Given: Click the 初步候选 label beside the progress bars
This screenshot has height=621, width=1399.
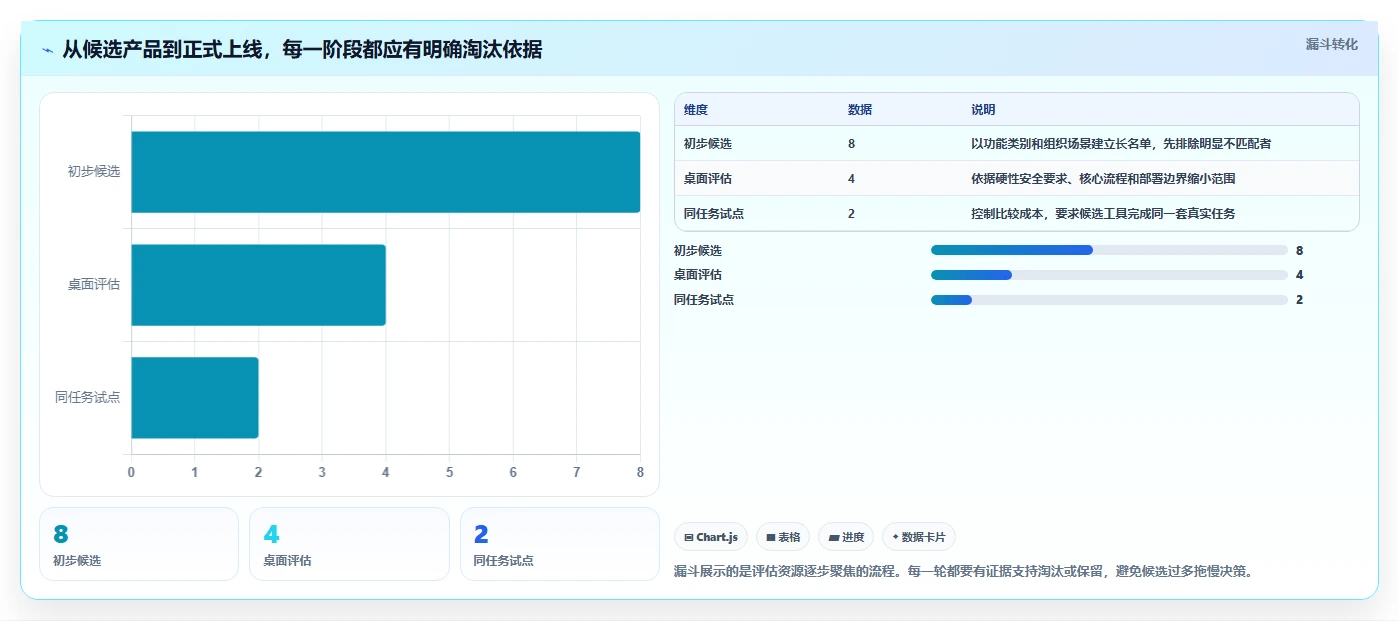Looking at the screenshot, I should [x=698, y=251].
